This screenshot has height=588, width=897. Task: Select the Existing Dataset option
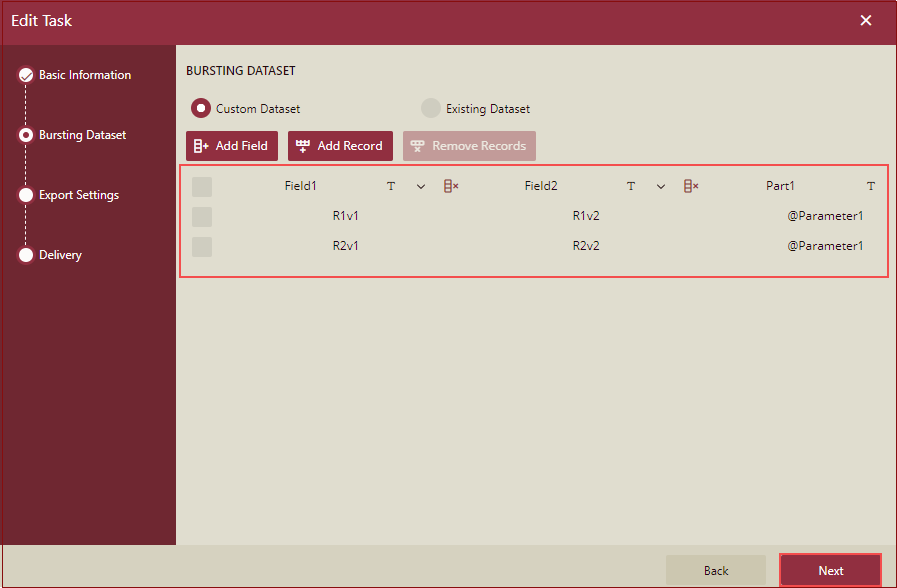(431, 108)
